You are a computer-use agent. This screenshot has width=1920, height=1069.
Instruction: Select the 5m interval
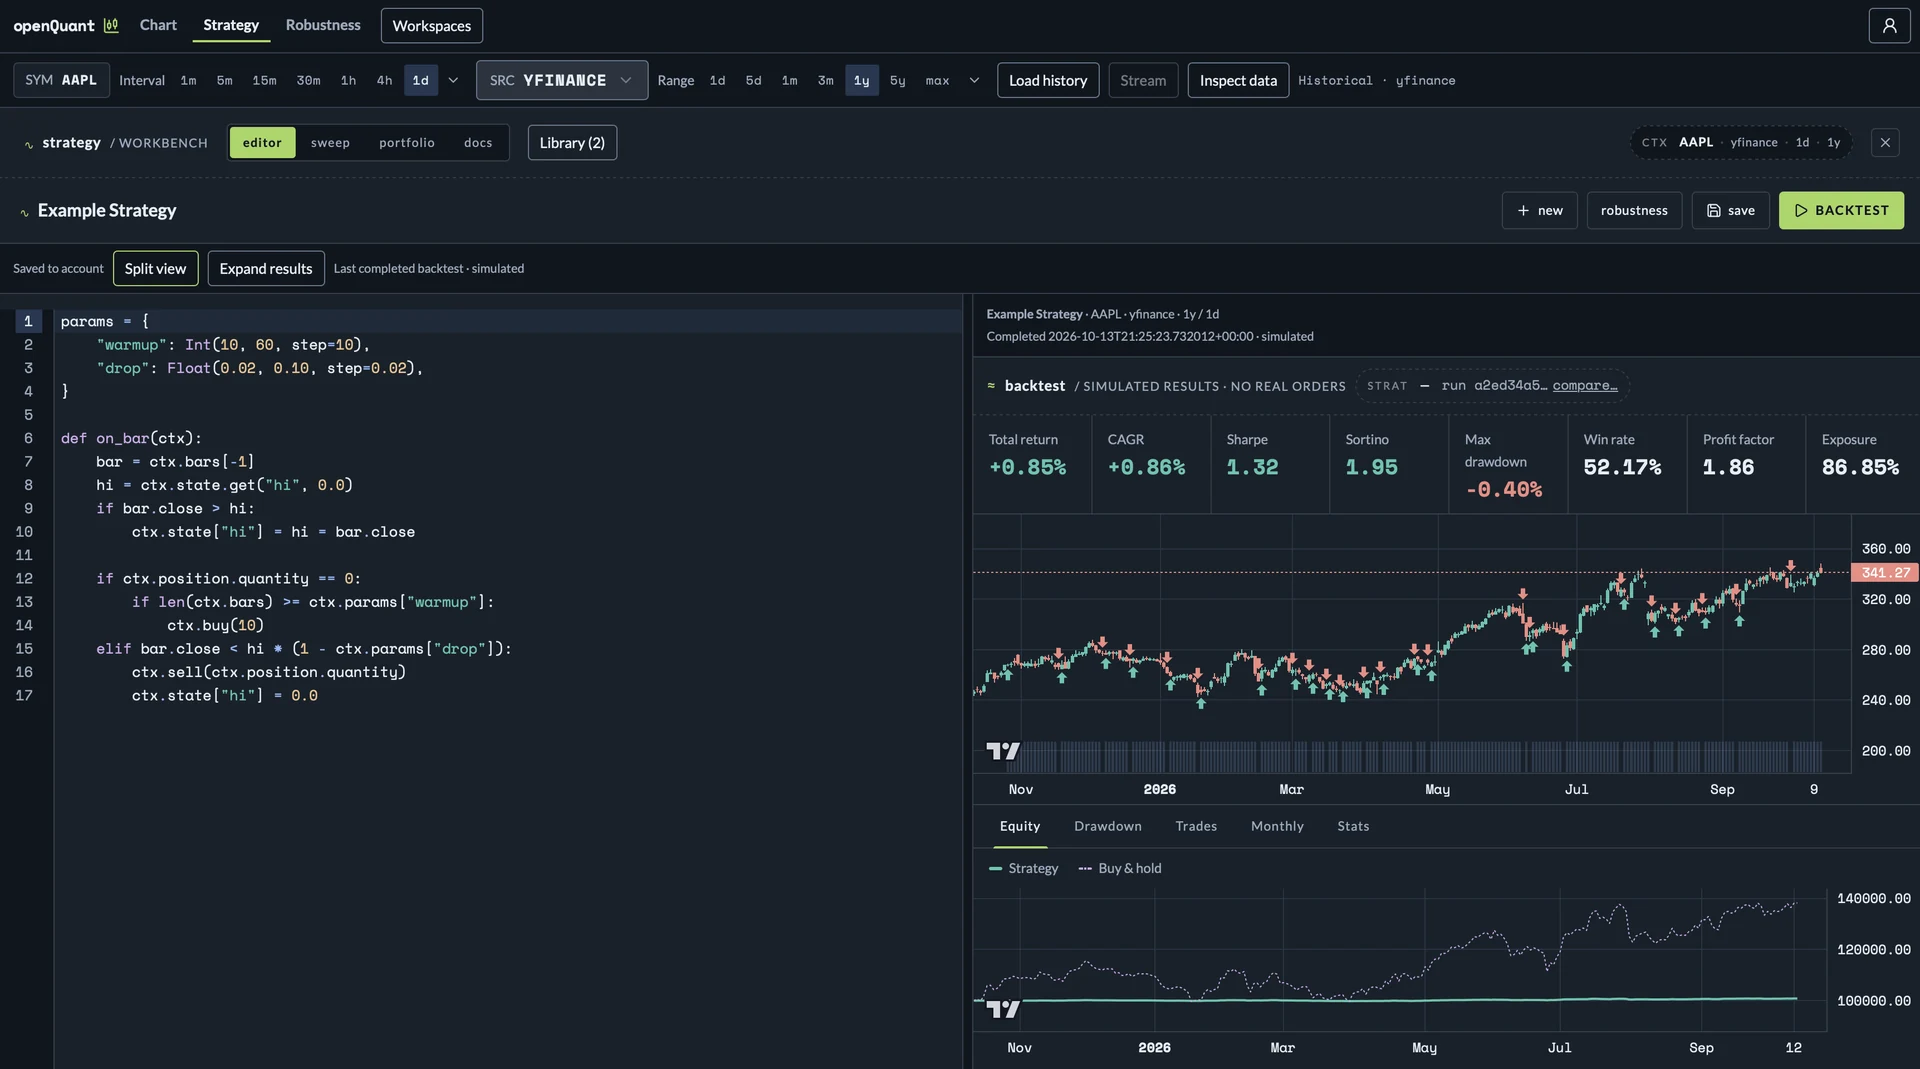click(224, 80)
